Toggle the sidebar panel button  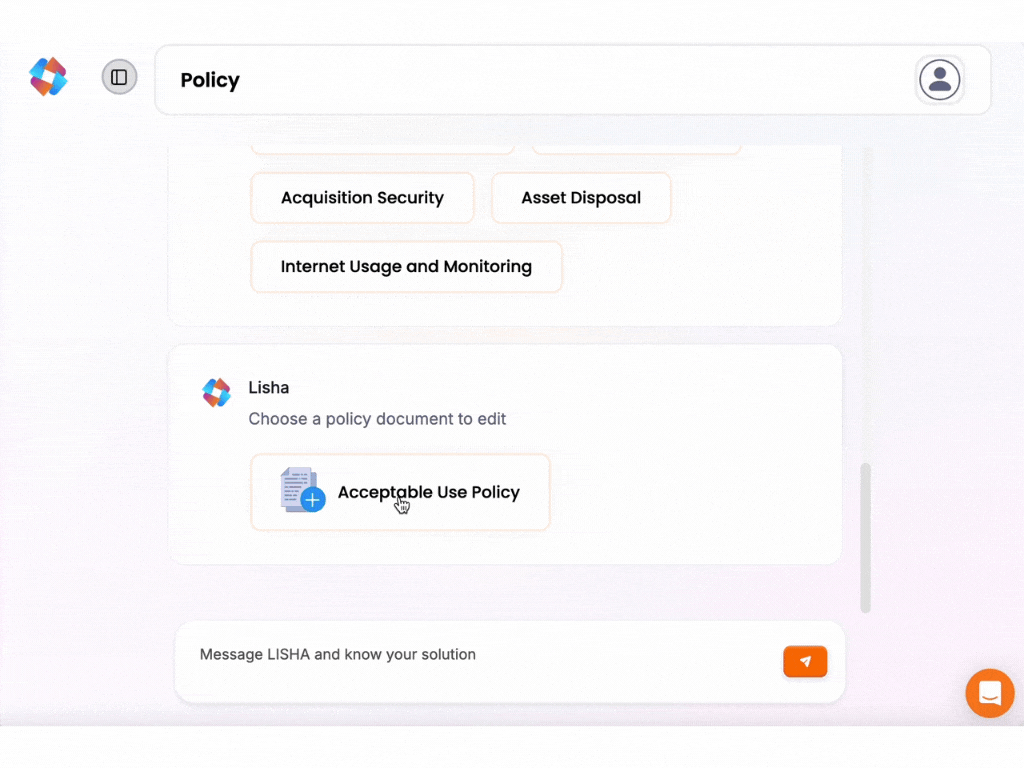[x=119, y=77]
